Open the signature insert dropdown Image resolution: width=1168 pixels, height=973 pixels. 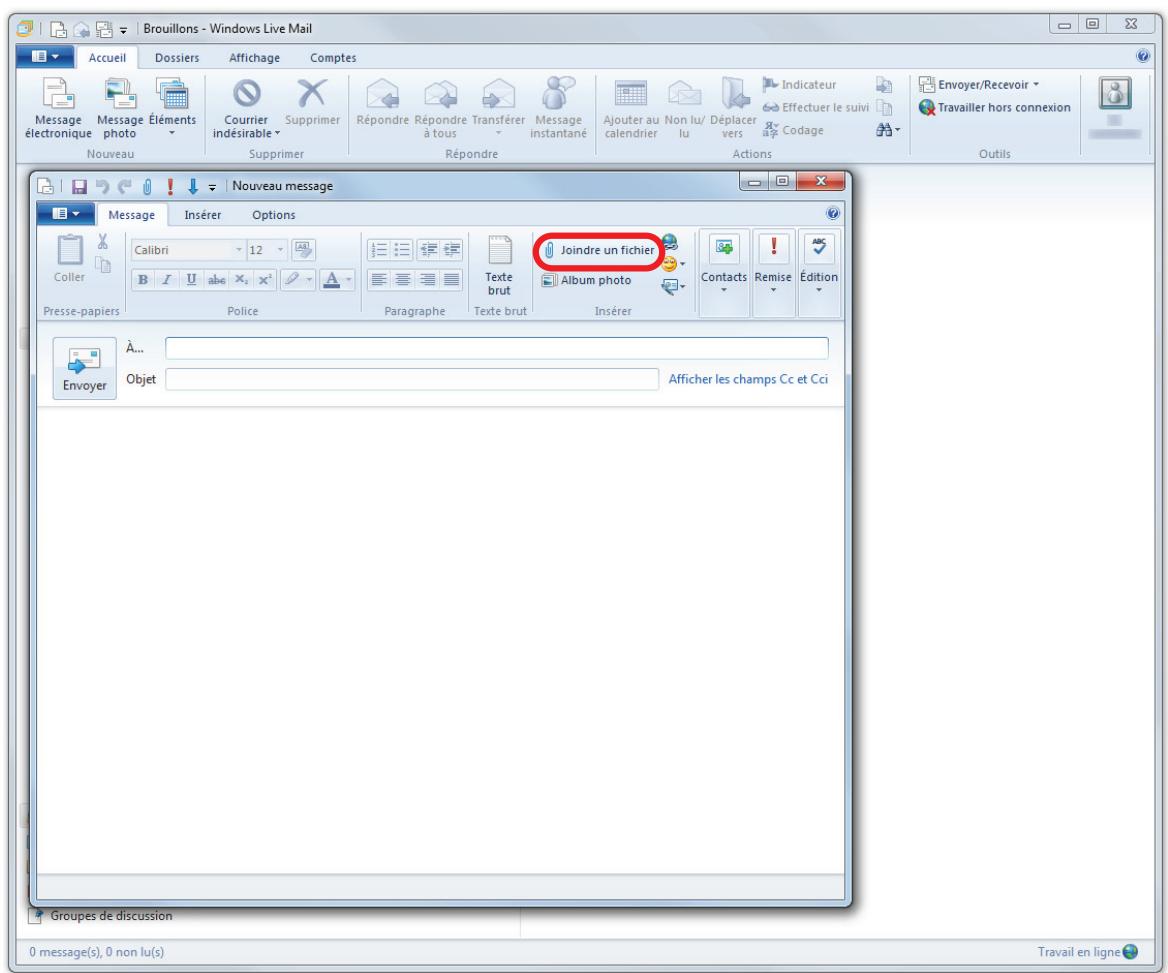tap(673, 286)
